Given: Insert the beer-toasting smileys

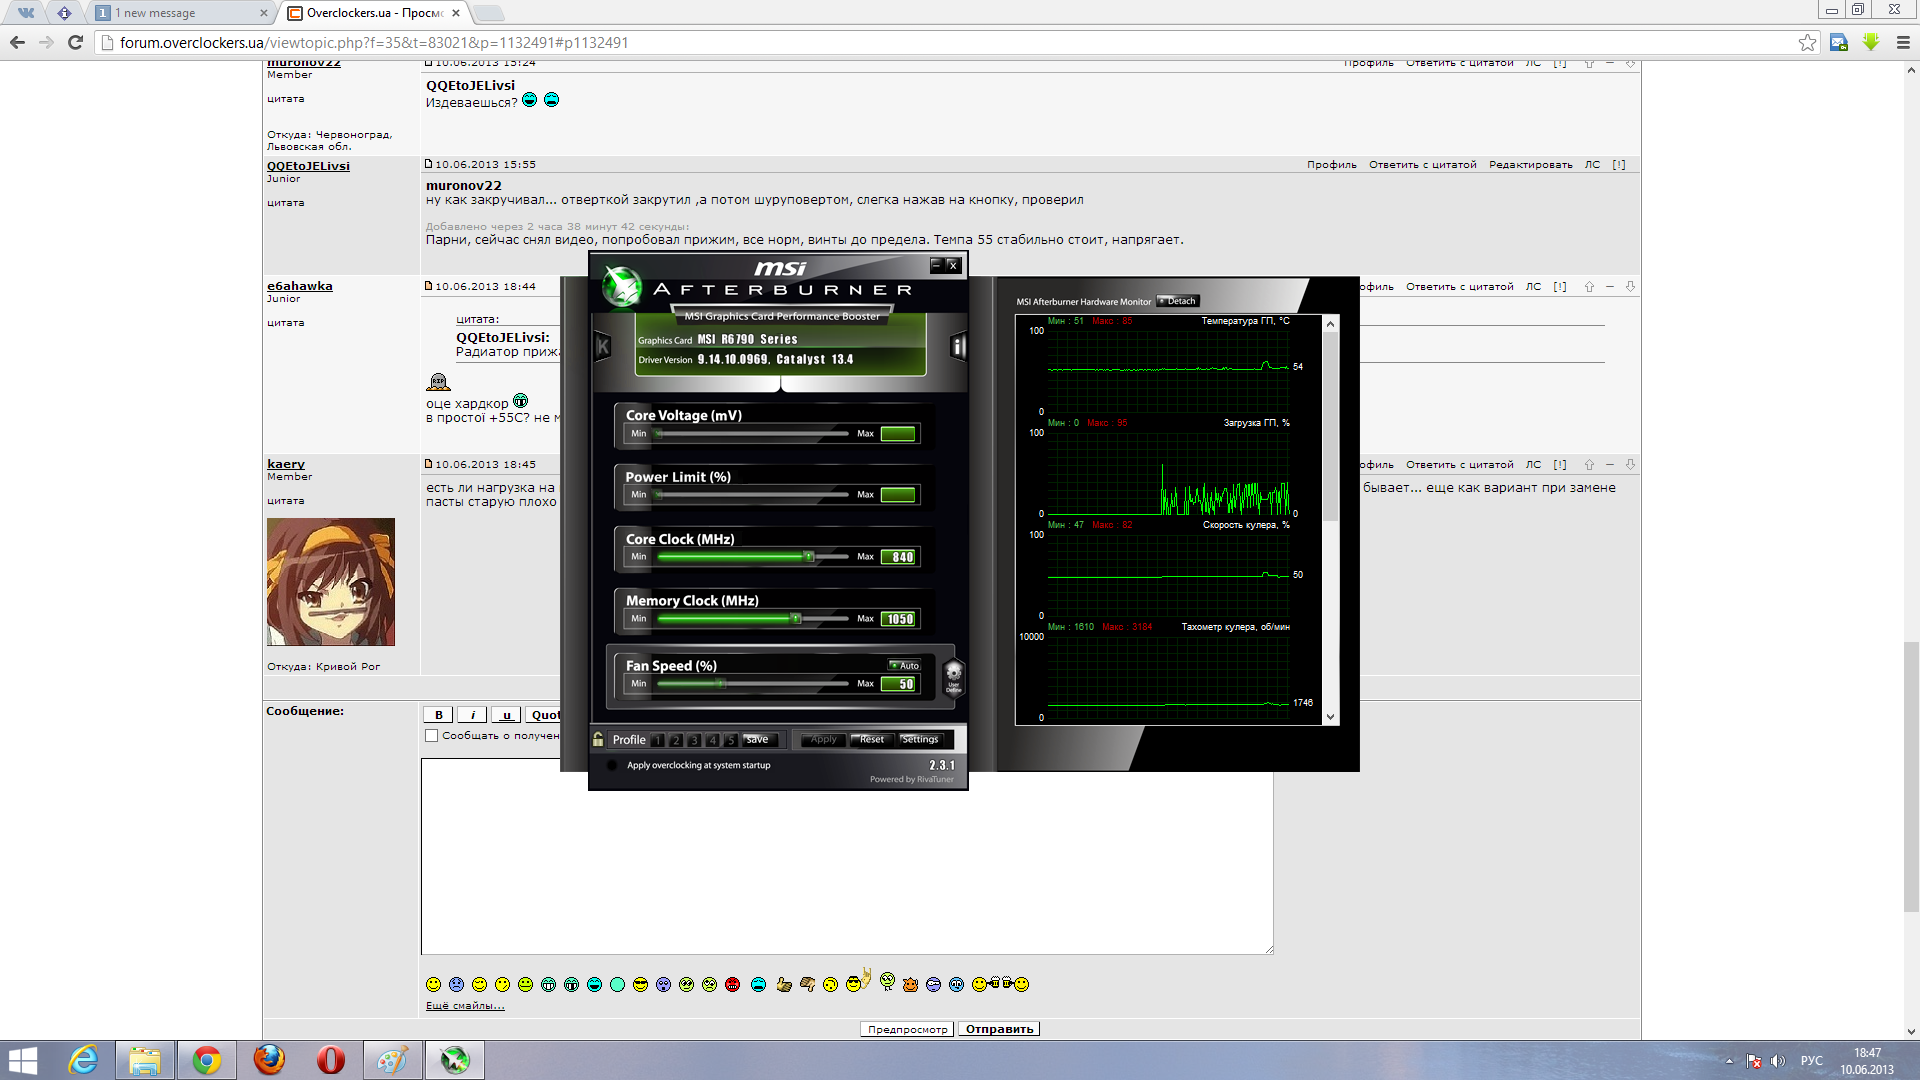Looking at the screenshot, I should [x=1000, y=984].
